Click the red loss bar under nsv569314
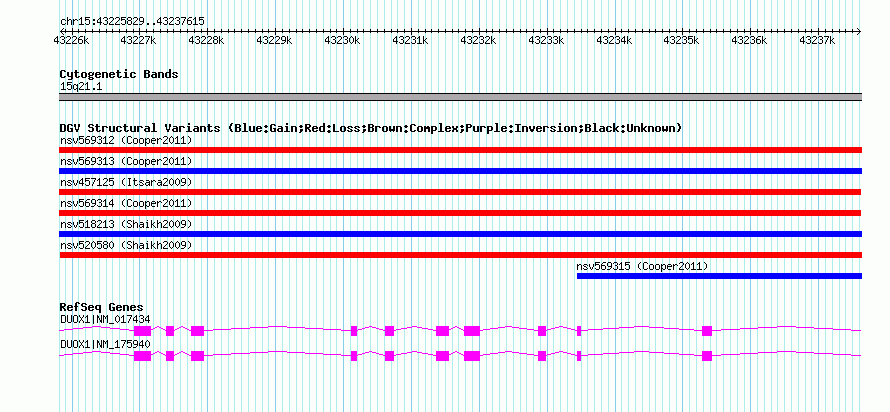Viewport: 890px width, 412px height. (460, 213)
